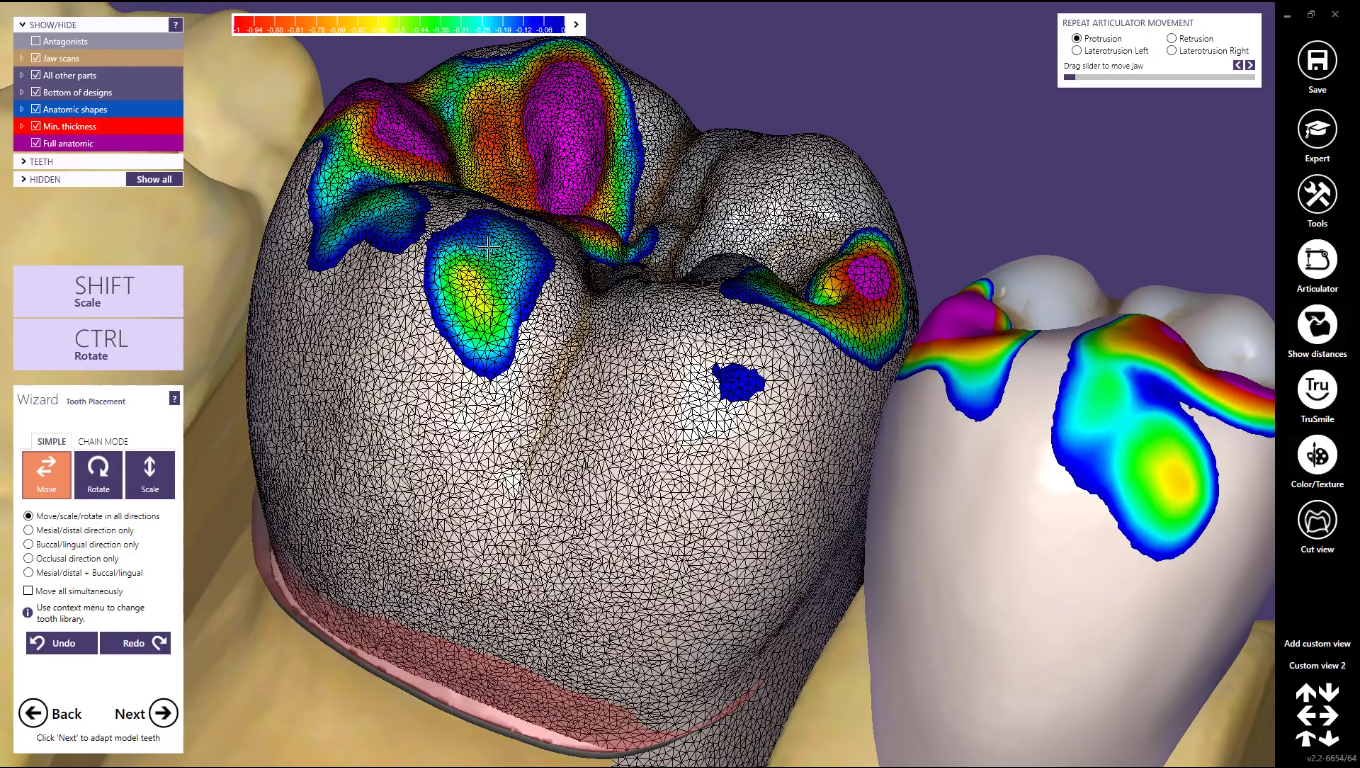Click the right arrow view icon
This screenshot has width=1360, height=768.
pyautogui.click(x=1329, y=716)
